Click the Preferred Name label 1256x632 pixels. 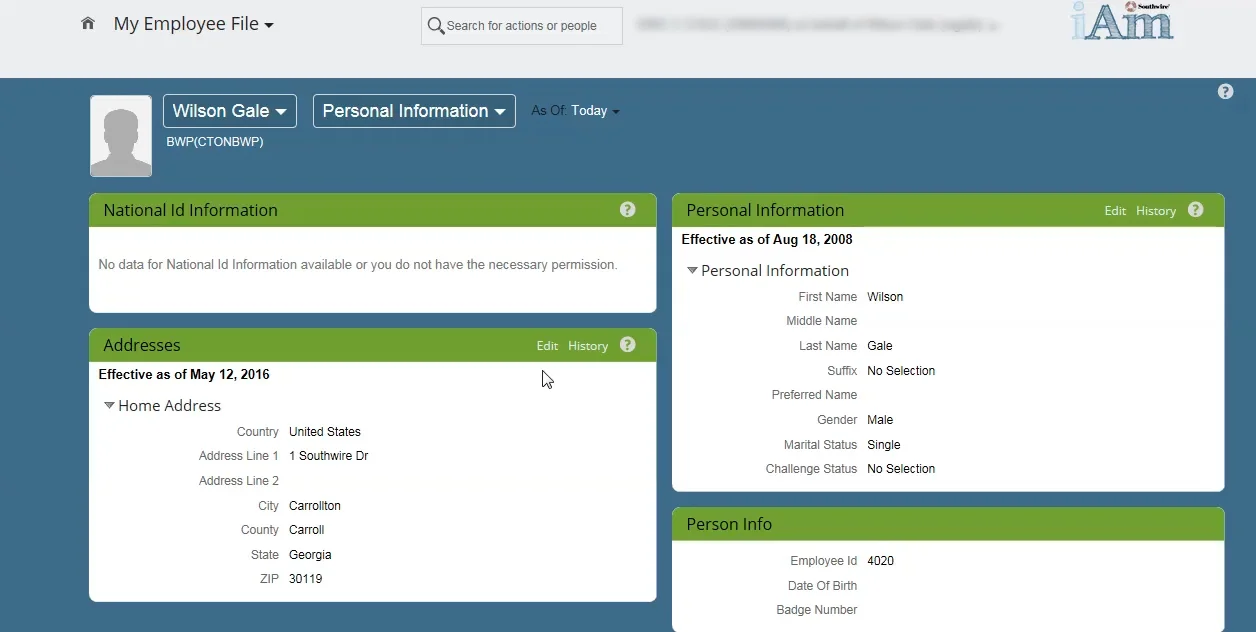815,395
